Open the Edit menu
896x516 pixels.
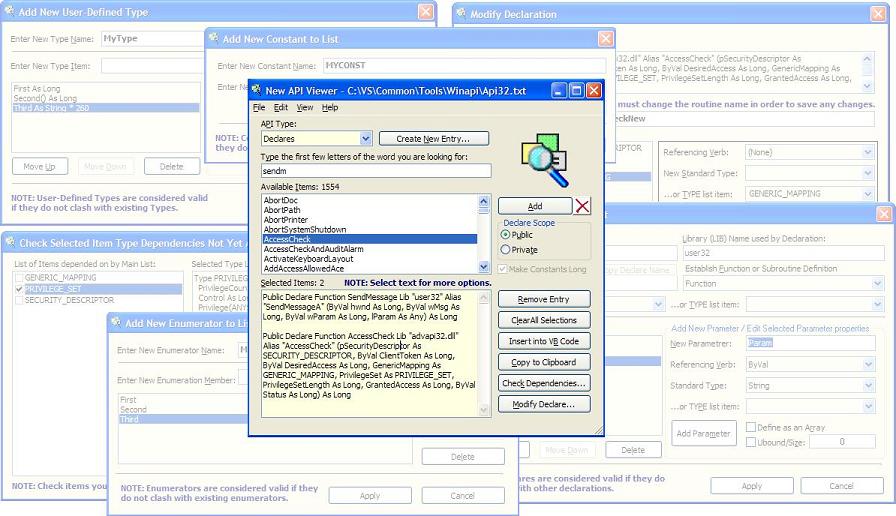(281, 107)
